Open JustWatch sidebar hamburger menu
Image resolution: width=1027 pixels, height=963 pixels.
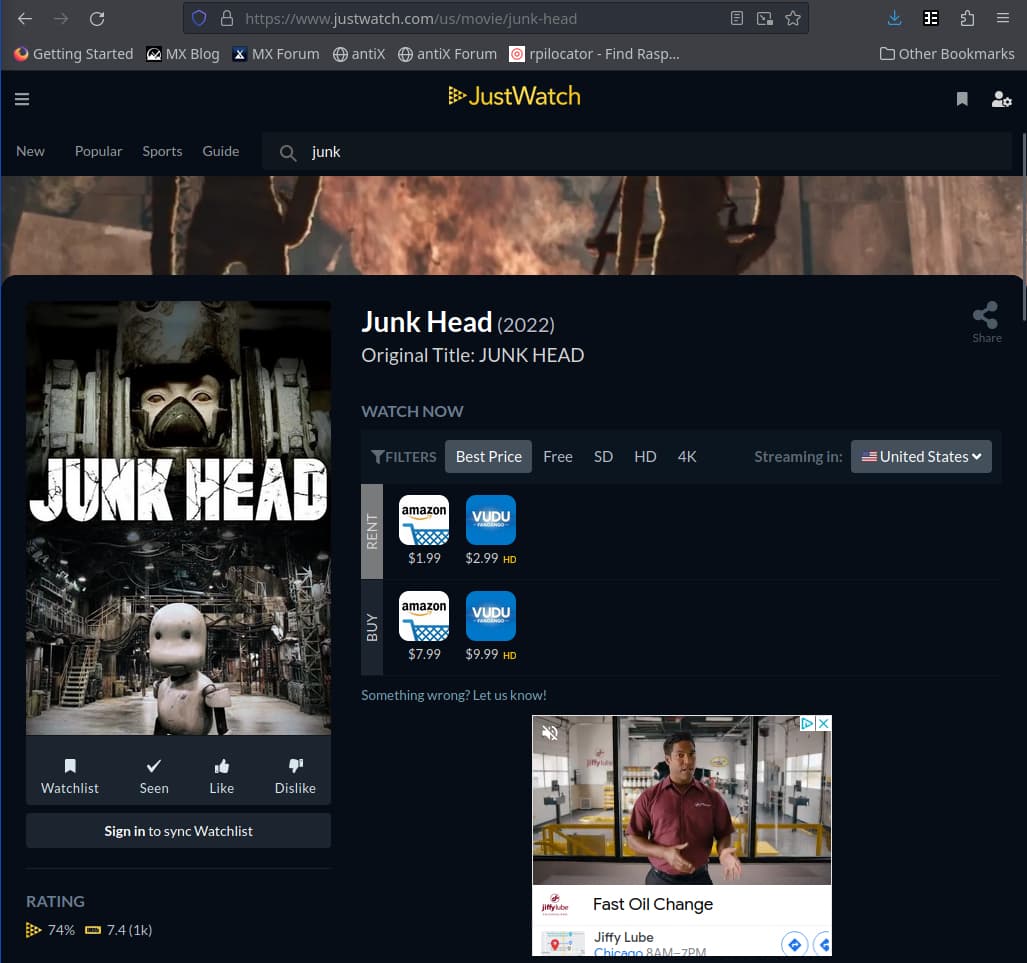click(x=22, y=99)
